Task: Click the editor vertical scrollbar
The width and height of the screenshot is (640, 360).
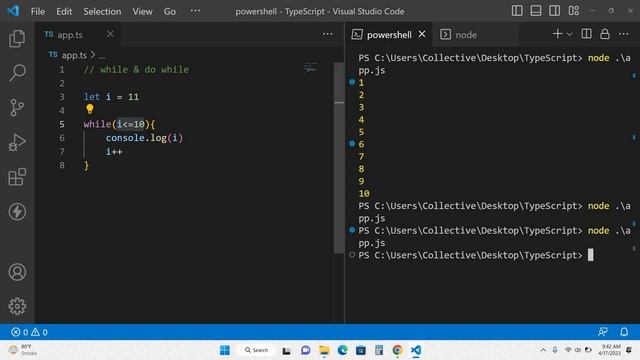Action: pyautogui.click(x=339, y=158)
